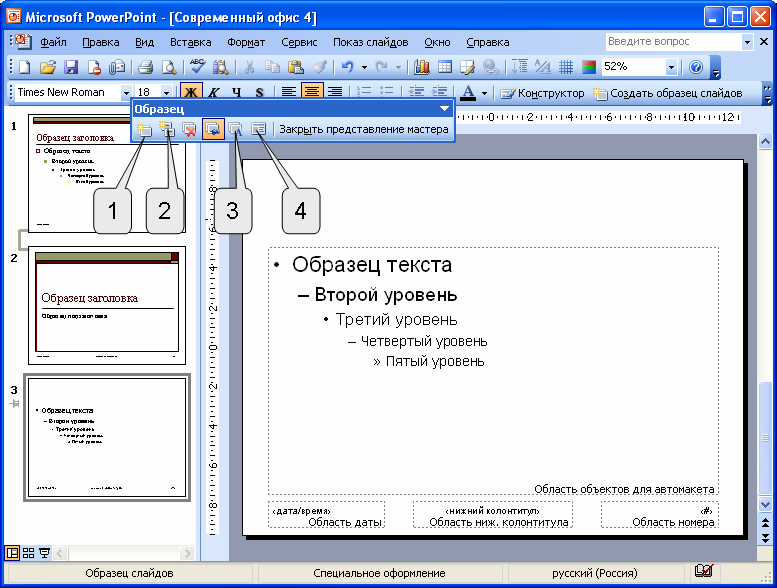Click the spelling status book icon
Image resolution: width=777 pixels, height=588 pixels.
[704, 571]
